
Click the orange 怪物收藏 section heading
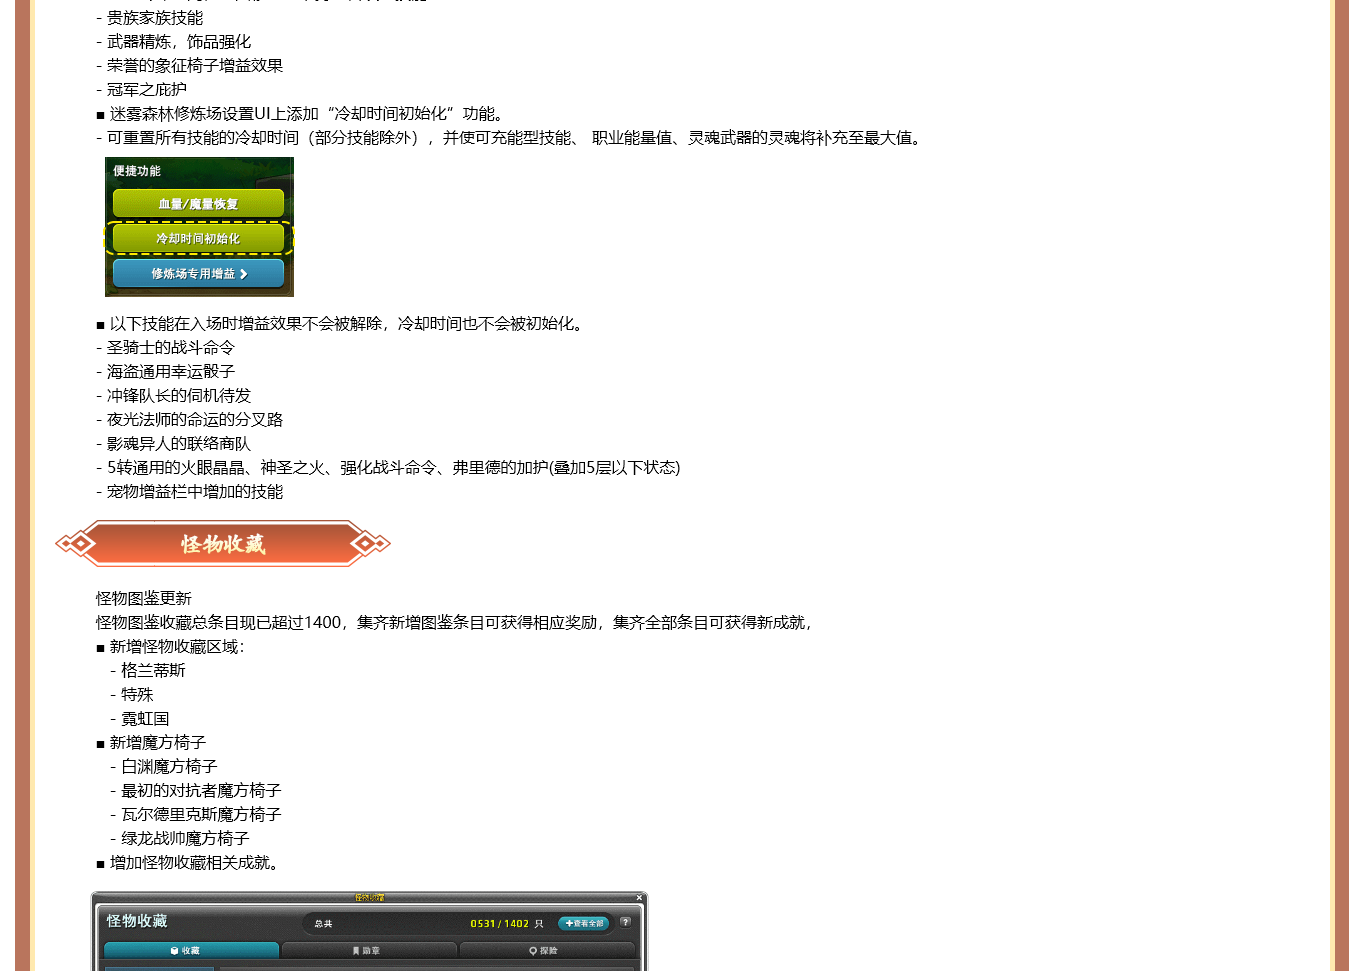pos(222,544)
